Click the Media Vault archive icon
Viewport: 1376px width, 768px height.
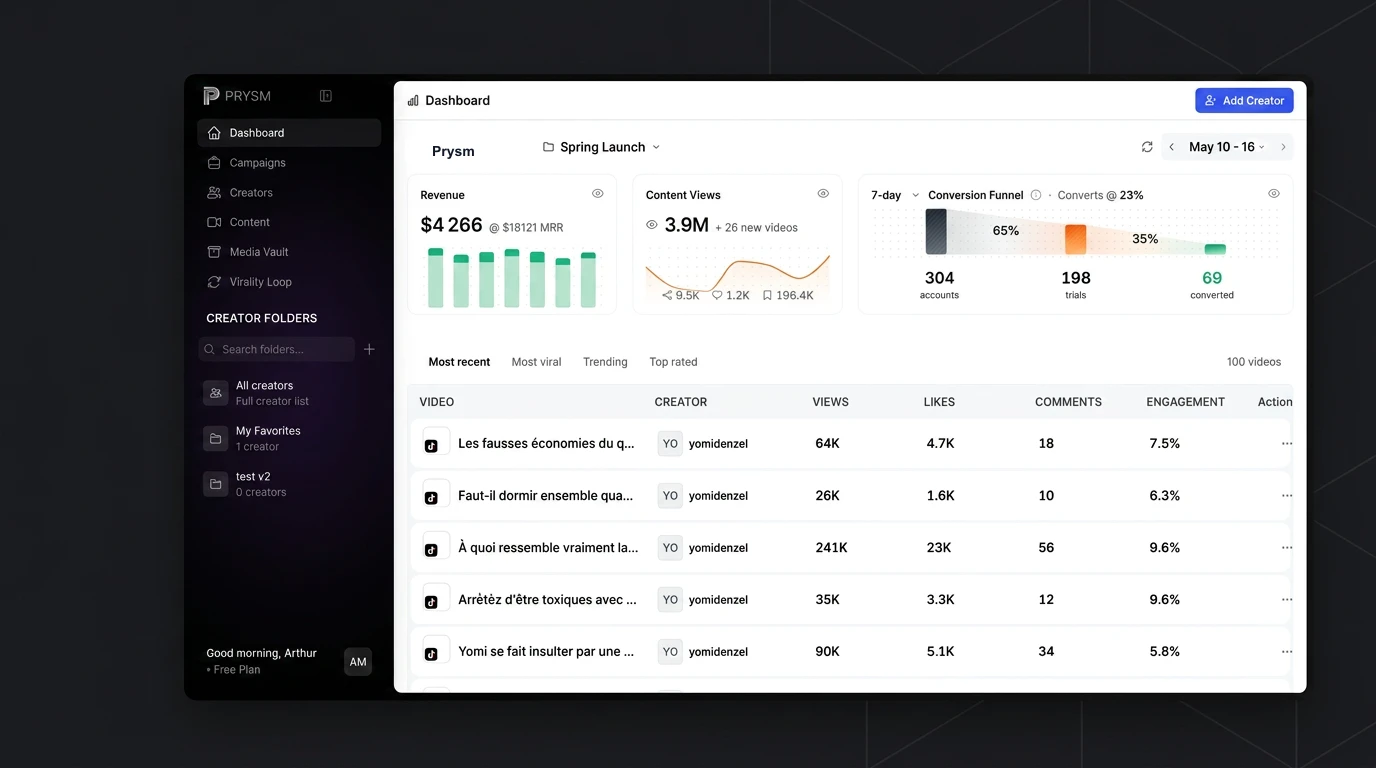click(214, 252)
